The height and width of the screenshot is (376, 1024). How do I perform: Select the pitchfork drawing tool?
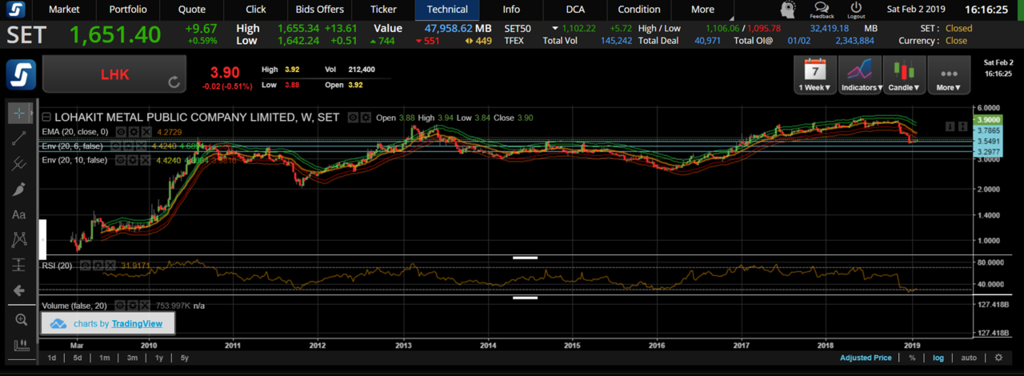coord(19,164)
